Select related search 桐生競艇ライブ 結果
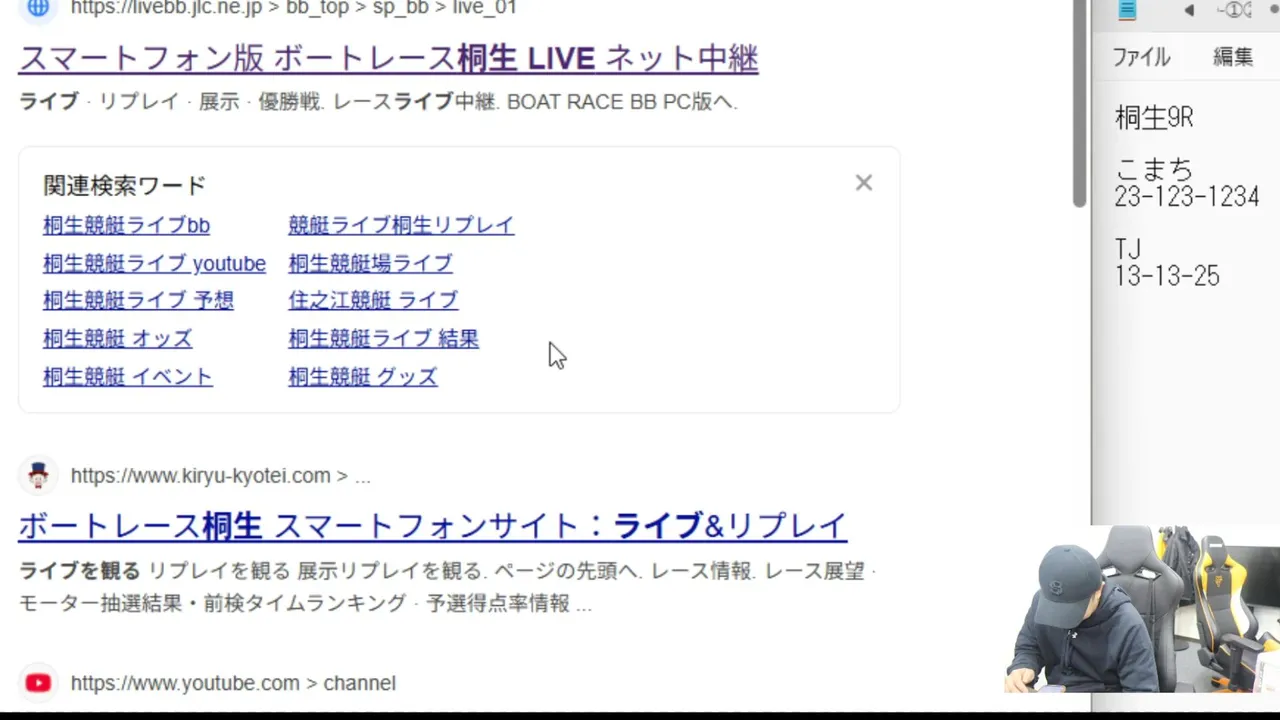Screen dimensions: 1280x720 tap(383, 339)
